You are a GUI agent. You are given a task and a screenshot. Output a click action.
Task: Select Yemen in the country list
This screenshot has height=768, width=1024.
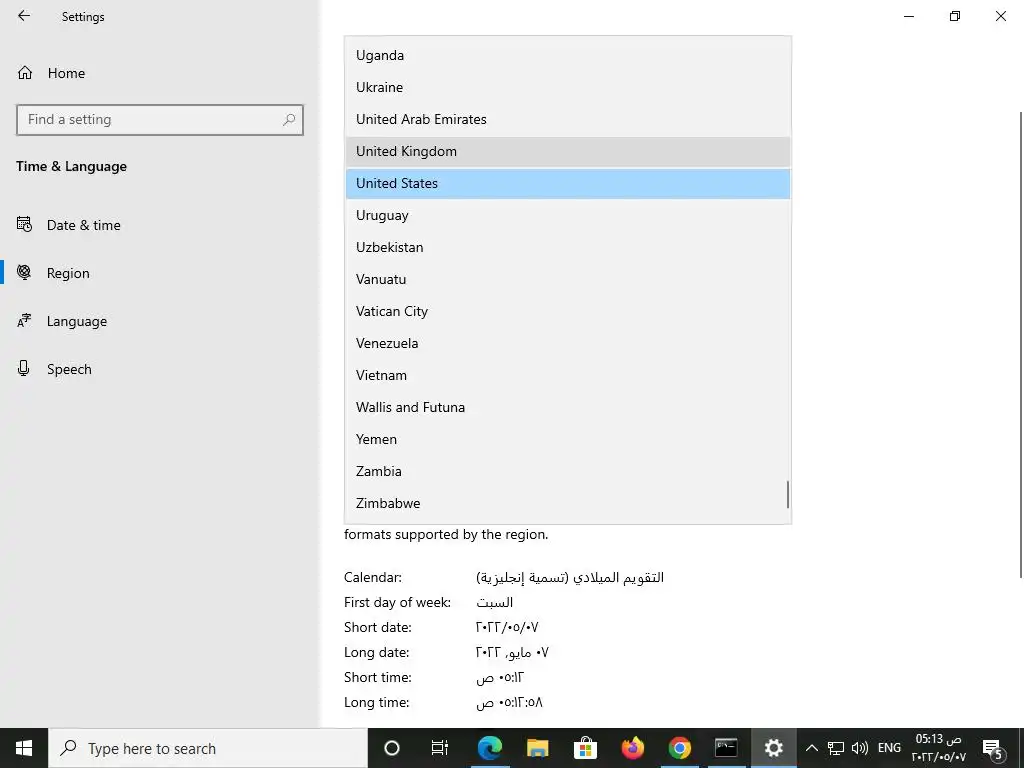tap(568, 440)
